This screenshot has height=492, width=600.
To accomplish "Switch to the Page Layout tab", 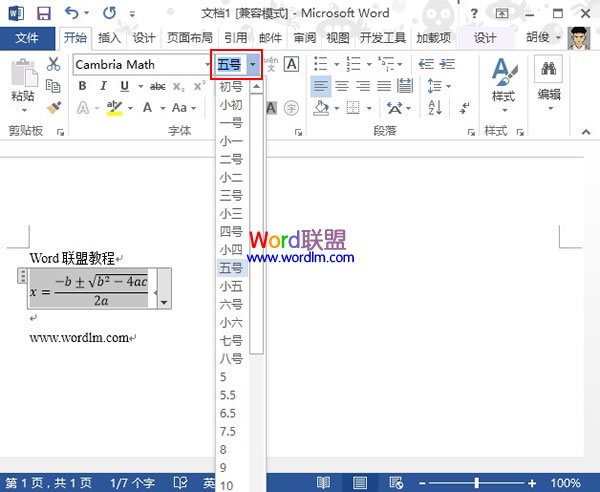I will (189, 37).
